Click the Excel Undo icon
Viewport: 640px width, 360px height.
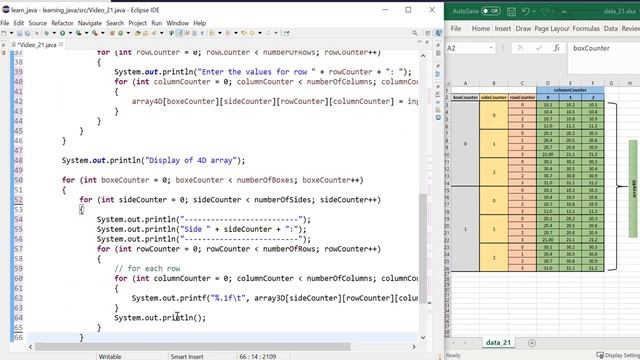pyautogui.click(x=526, y=11)
